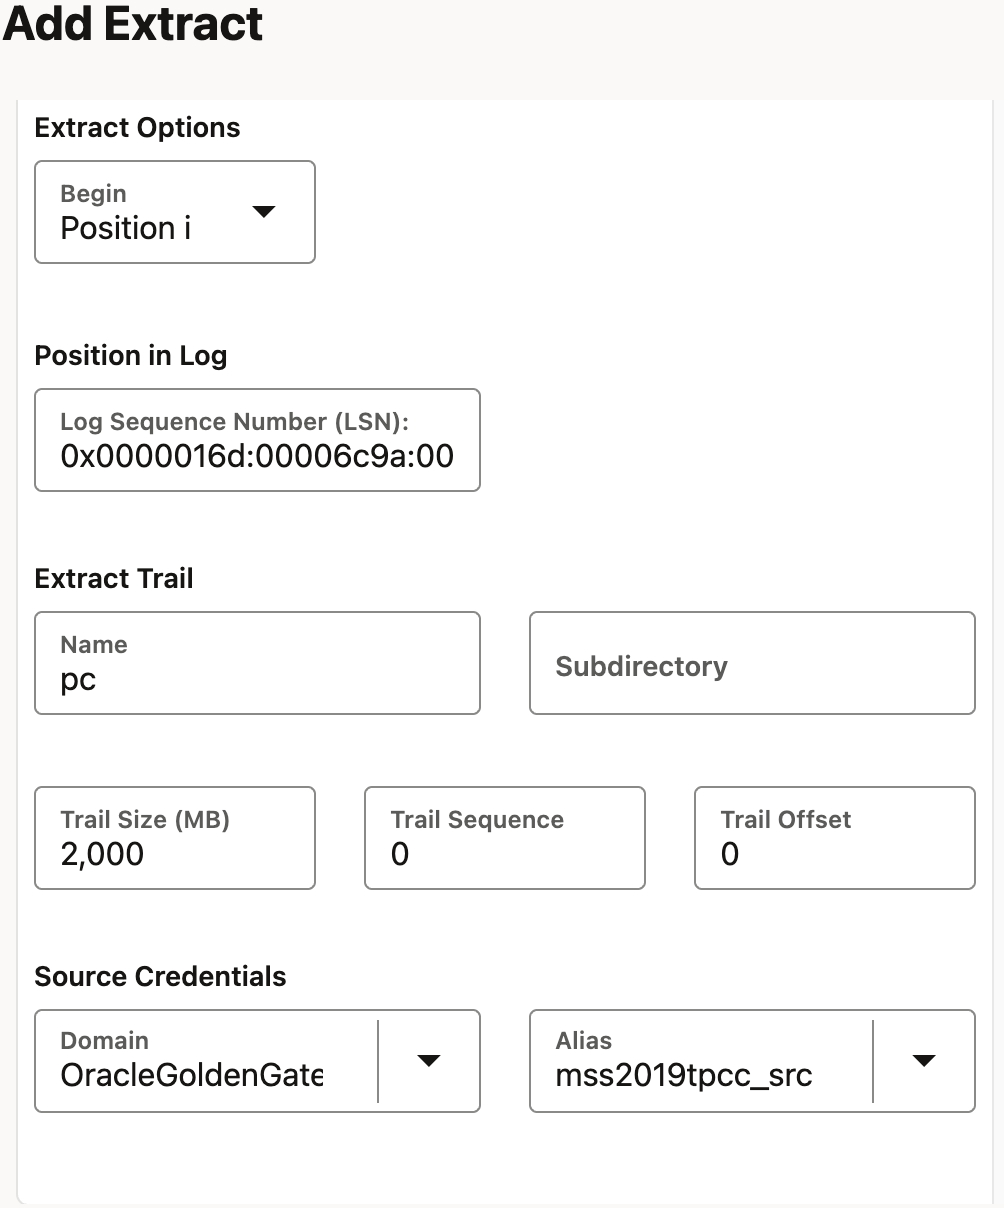The height and width of the screenshot is (1208, 1004).
Task: Select the Begin value showing Position i
Action: [123, 228]
